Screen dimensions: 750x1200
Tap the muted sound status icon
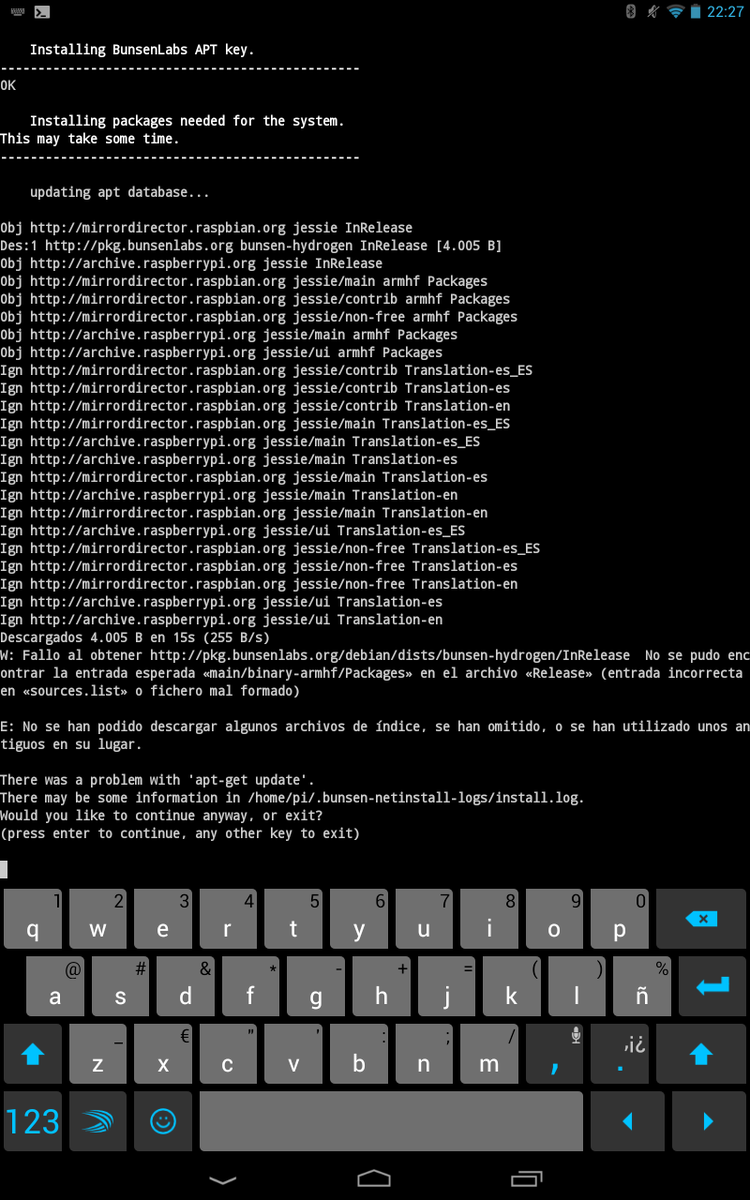pyautogui.click(x=653, y=12)
